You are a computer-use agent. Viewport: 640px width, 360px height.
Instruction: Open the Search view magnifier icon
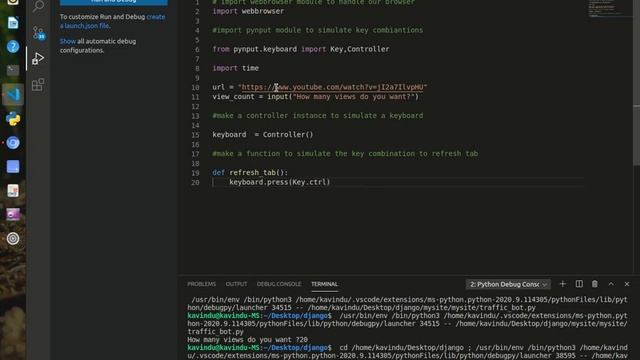coord(38,6)
